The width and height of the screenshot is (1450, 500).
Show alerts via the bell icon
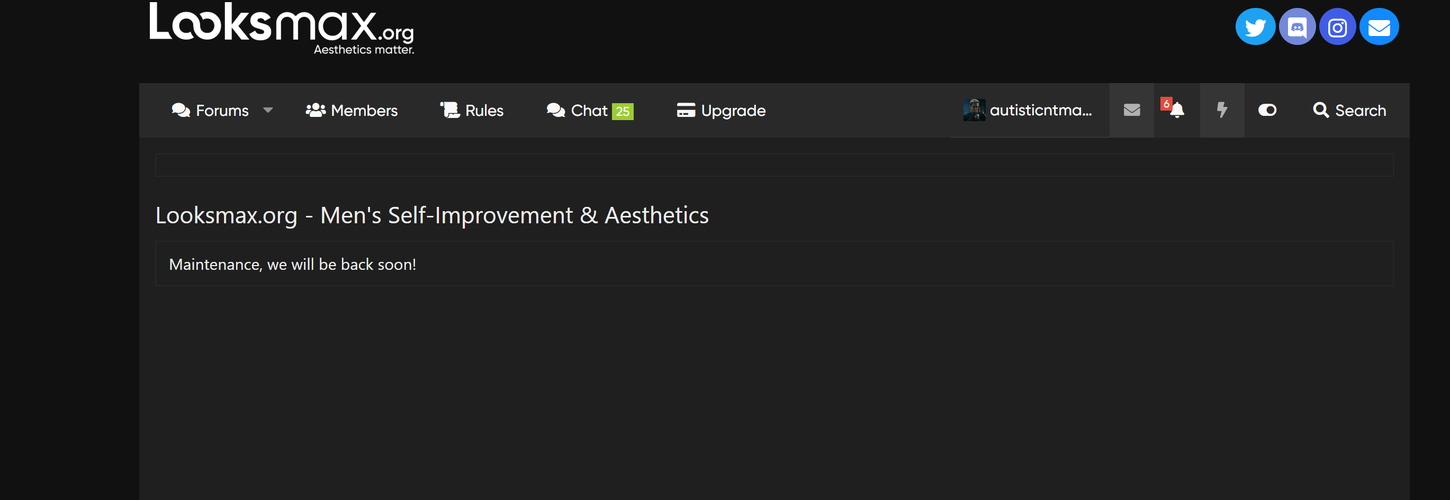[1176, 110]
